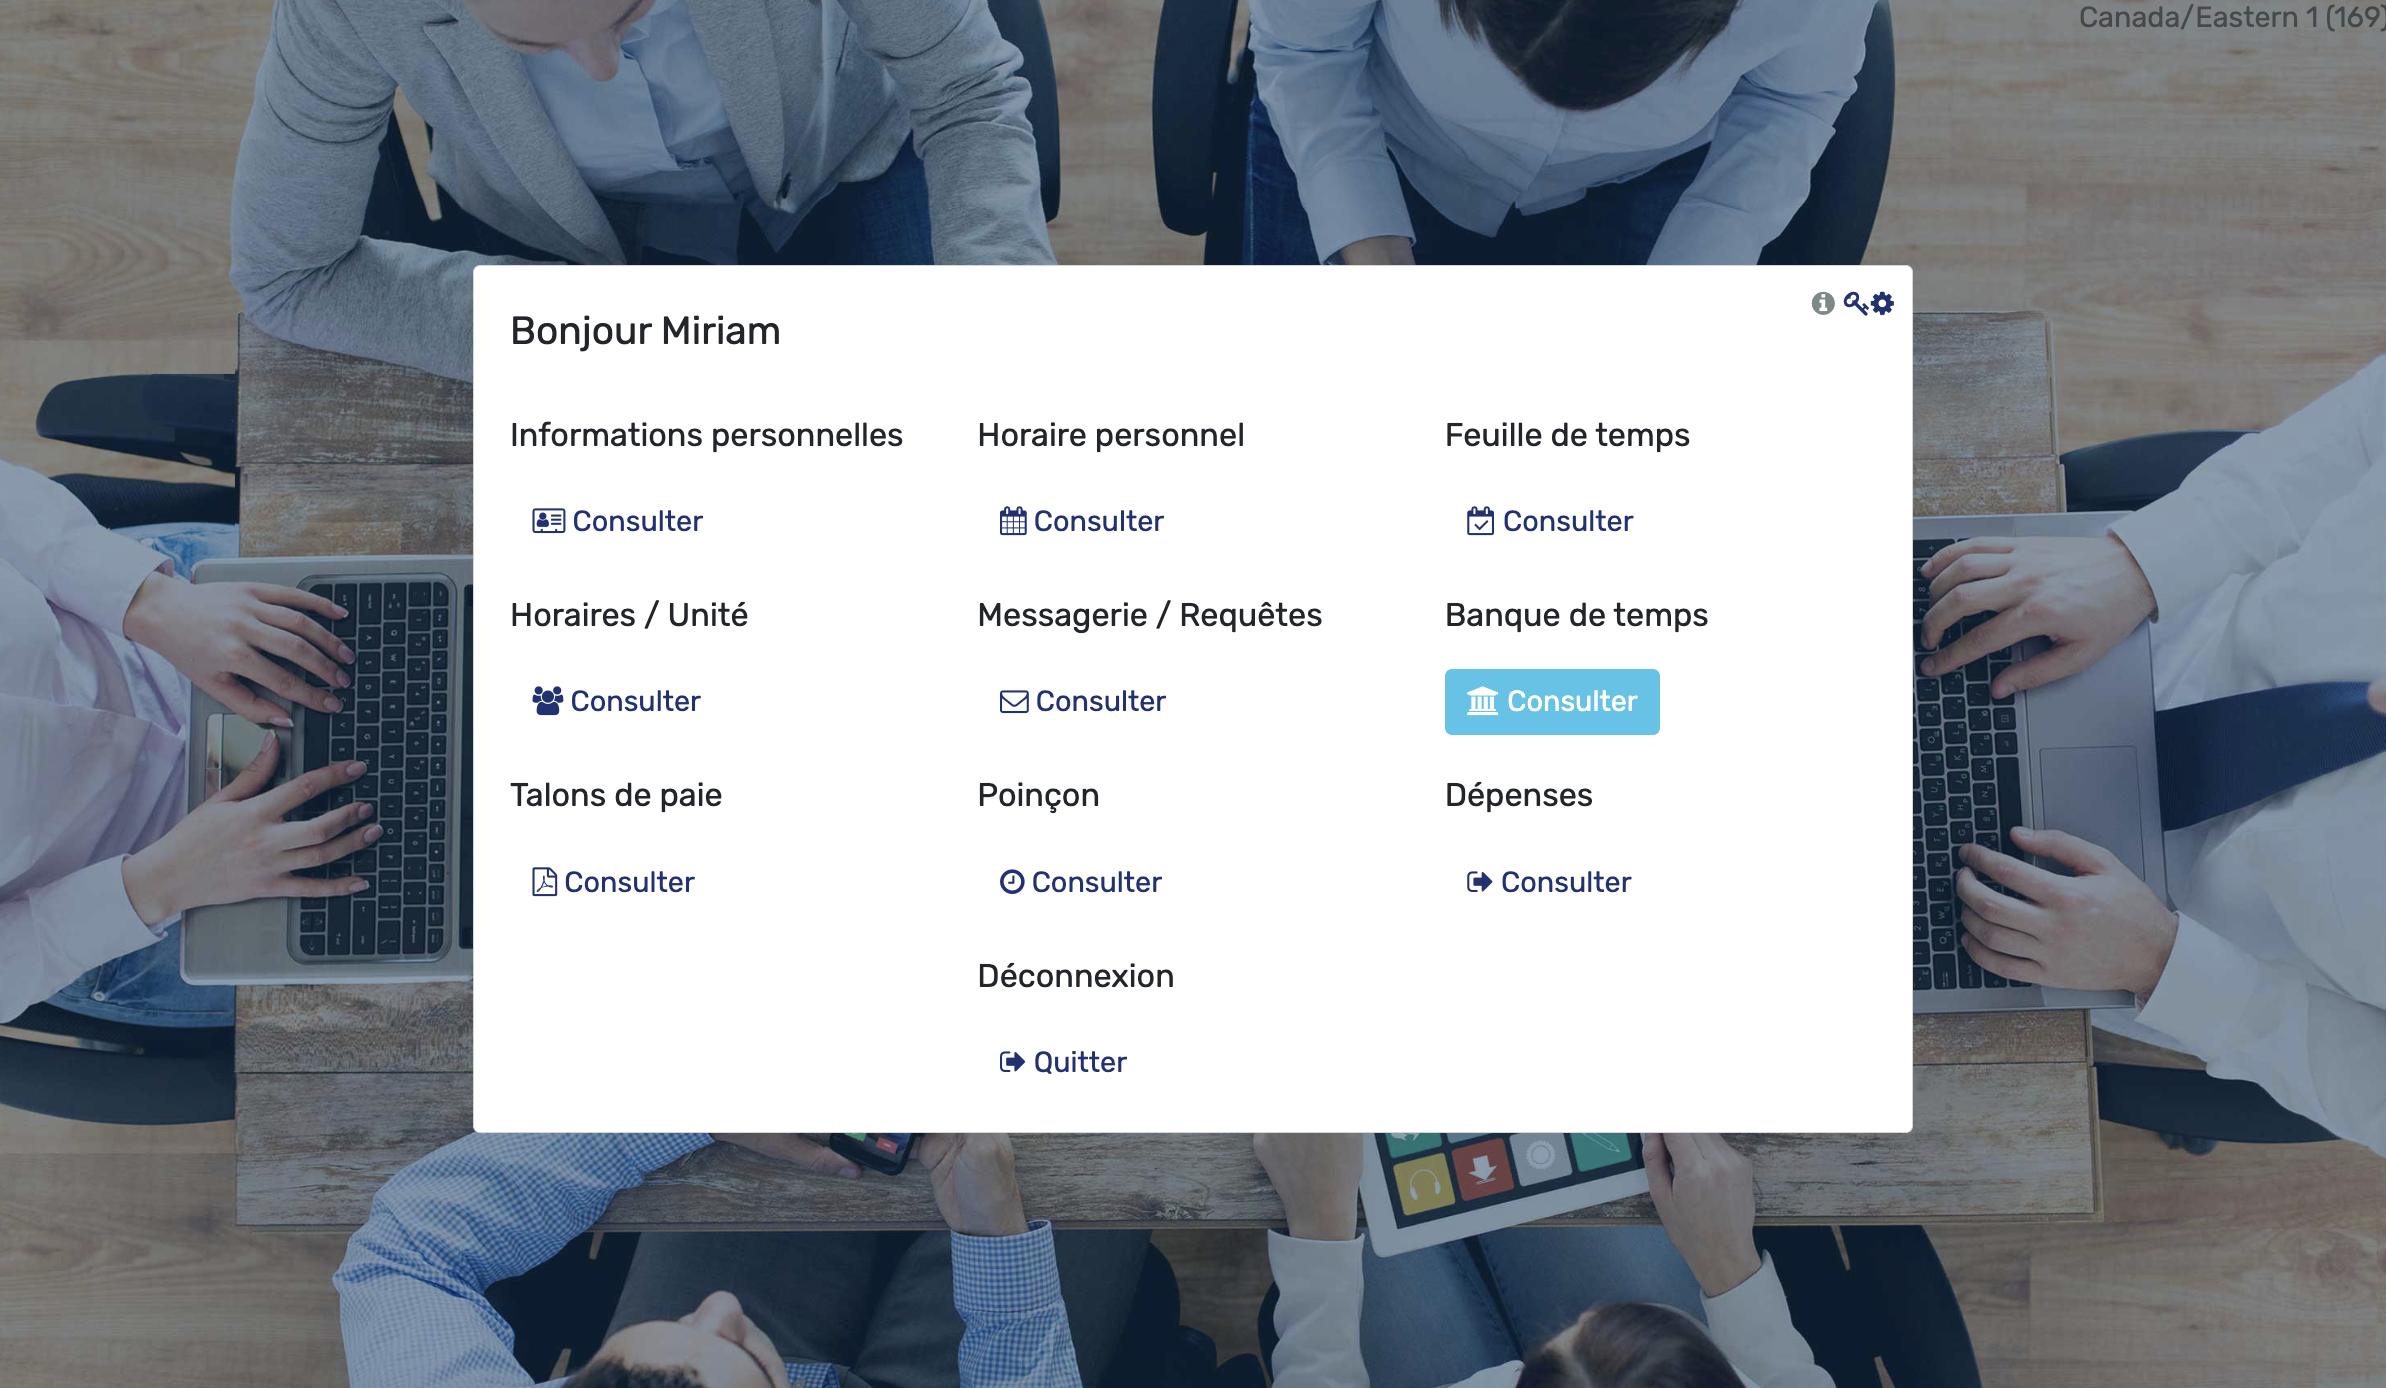
Task: Click the calendar icon under Horaire personnel
Action: tap(1013, 521)
